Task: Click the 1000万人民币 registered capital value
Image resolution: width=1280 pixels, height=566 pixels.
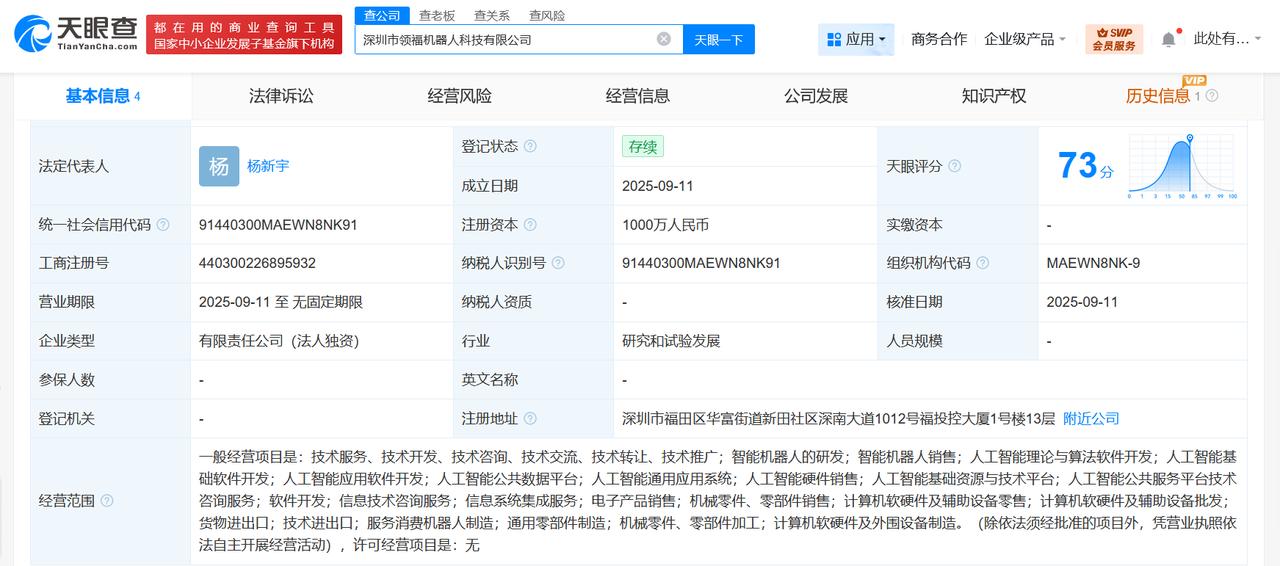Action: (665, 225)
